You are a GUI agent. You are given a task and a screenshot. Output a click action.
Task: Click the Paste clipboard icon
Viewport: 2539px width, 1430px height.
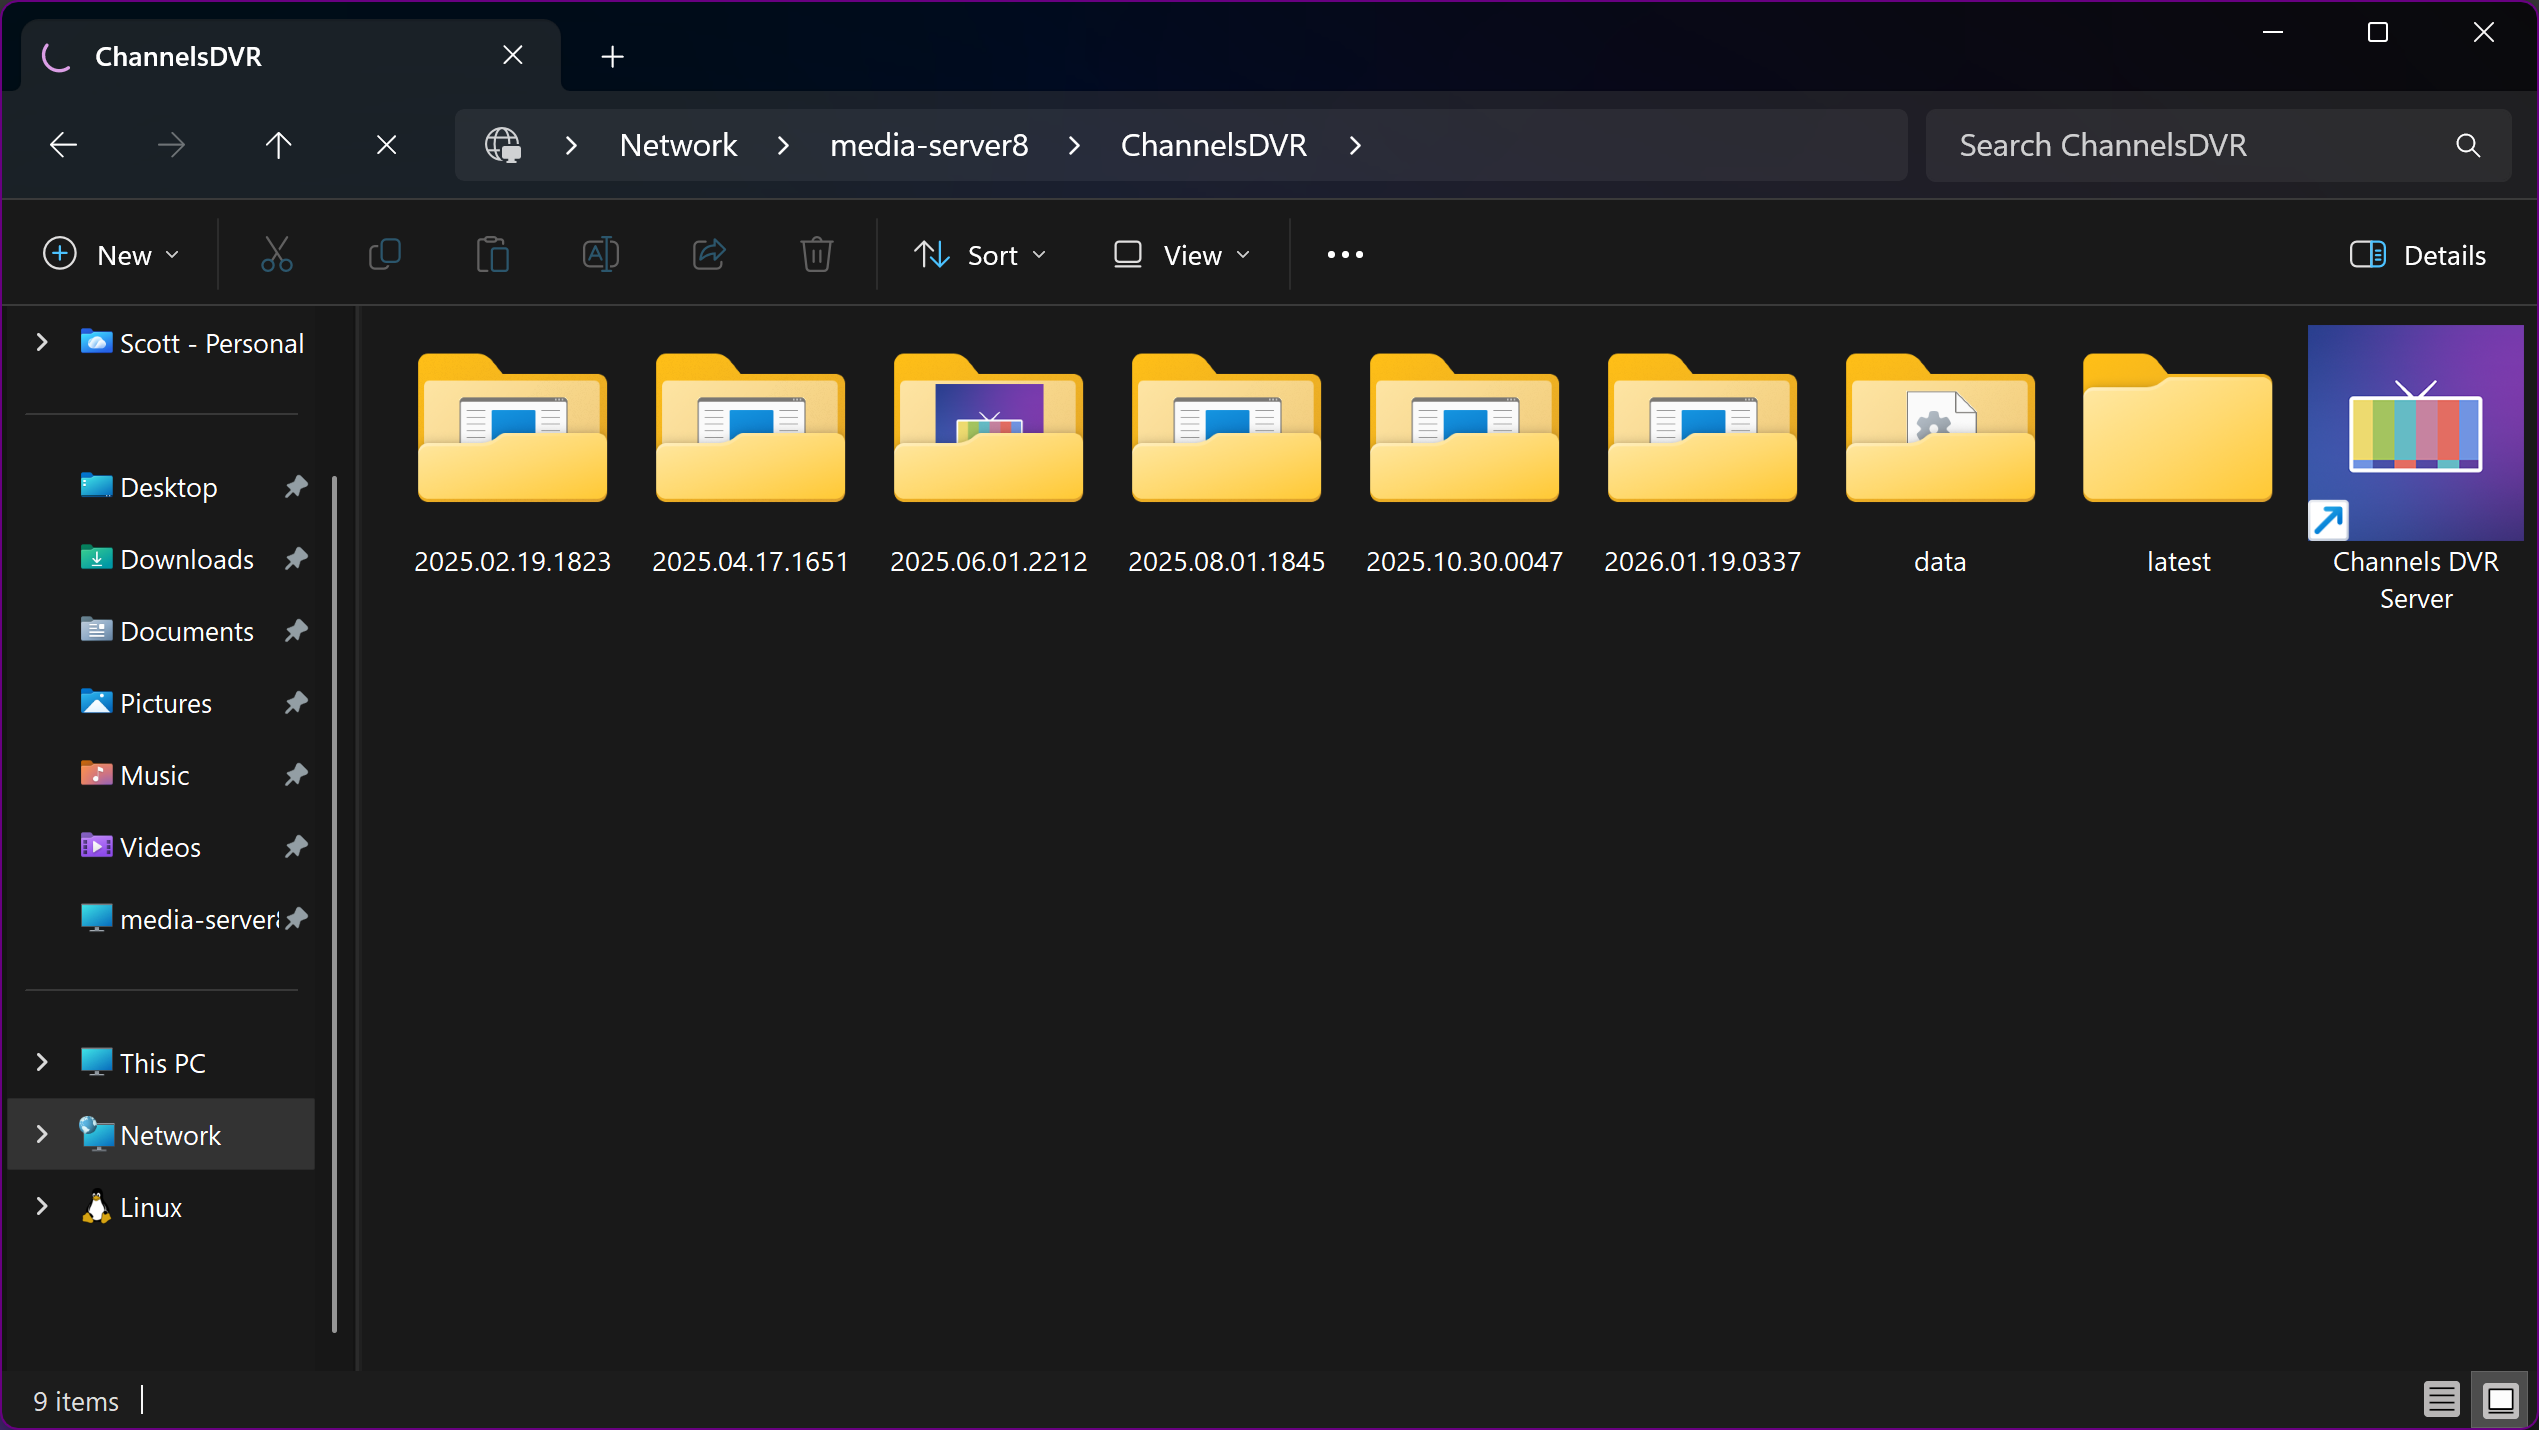(x=492, y=255)
